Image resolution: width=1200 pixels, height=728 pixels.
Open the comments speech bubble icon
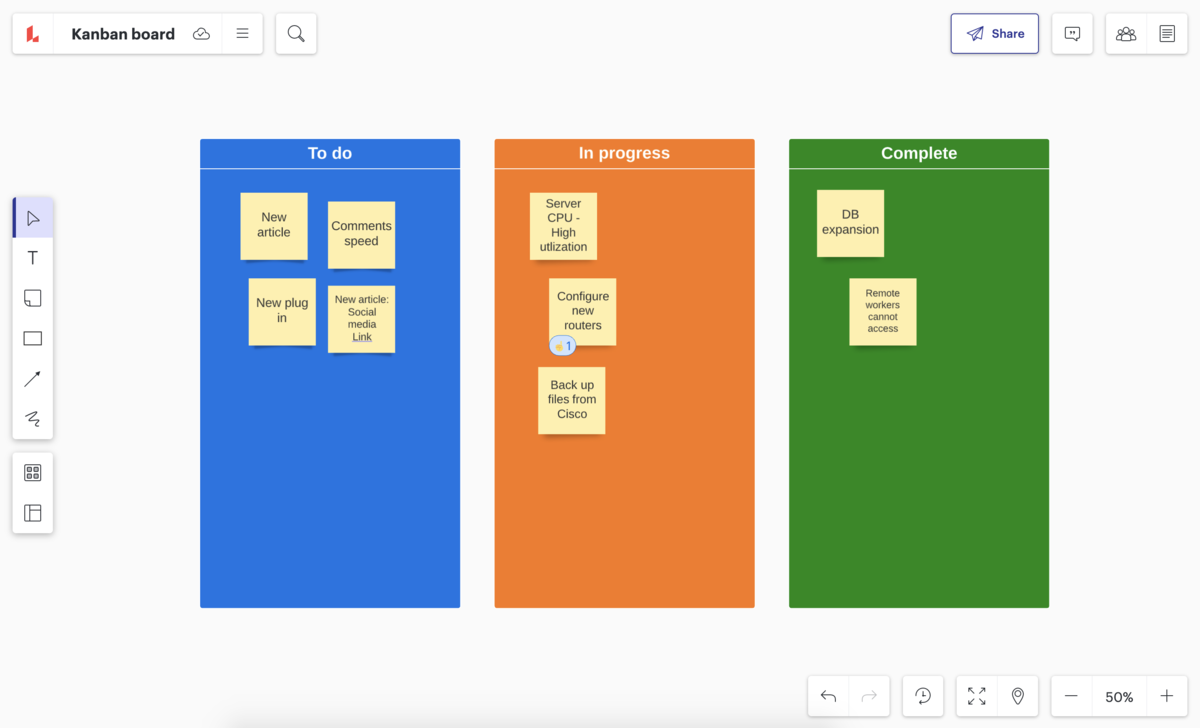pos(1072,34)
